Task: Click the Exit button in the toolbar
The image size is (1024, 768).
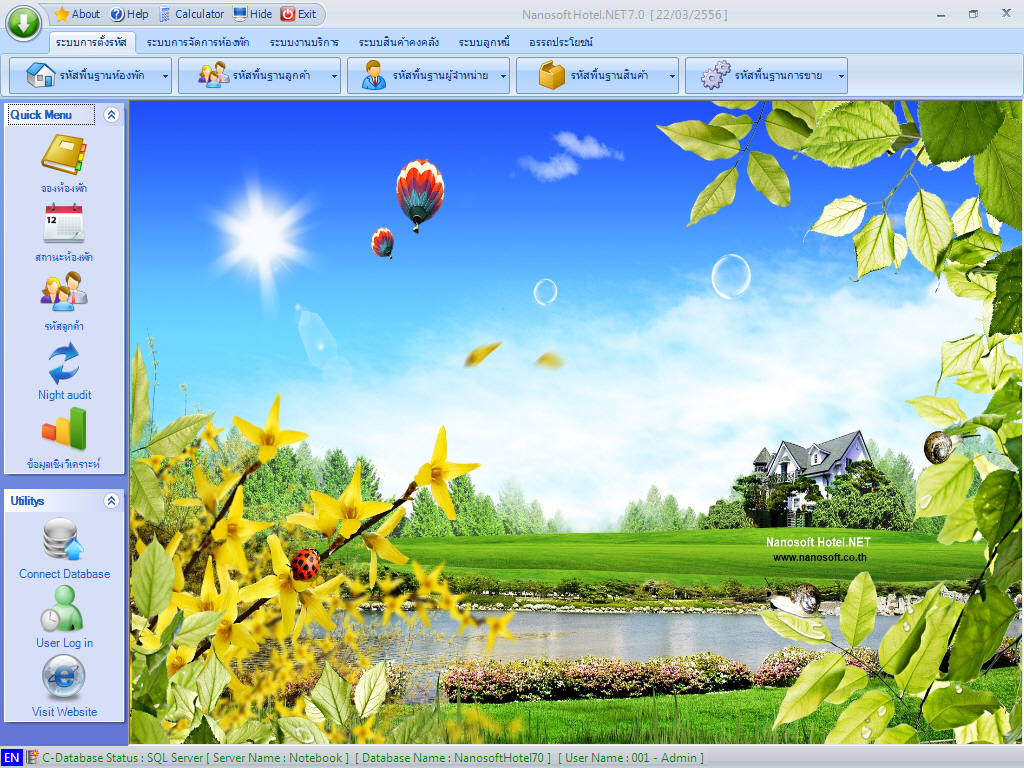Action: [298, 14]
